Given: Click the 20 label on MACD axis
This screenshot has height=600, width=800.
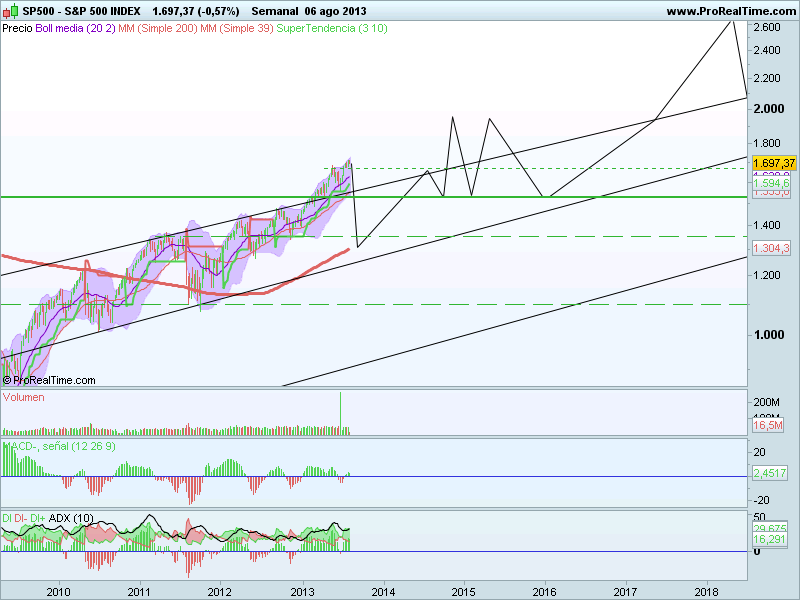Looking at the screenshot, I should pyautogui.click(x=759, y=452).
